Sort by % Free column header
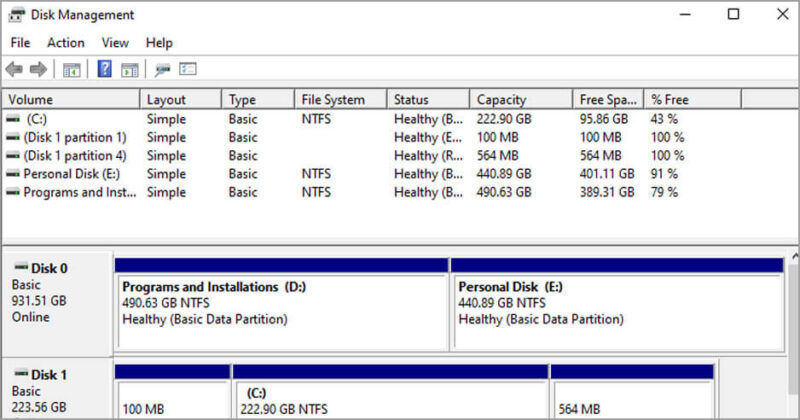This screenshot has width=800, height=420. point(692,100)
